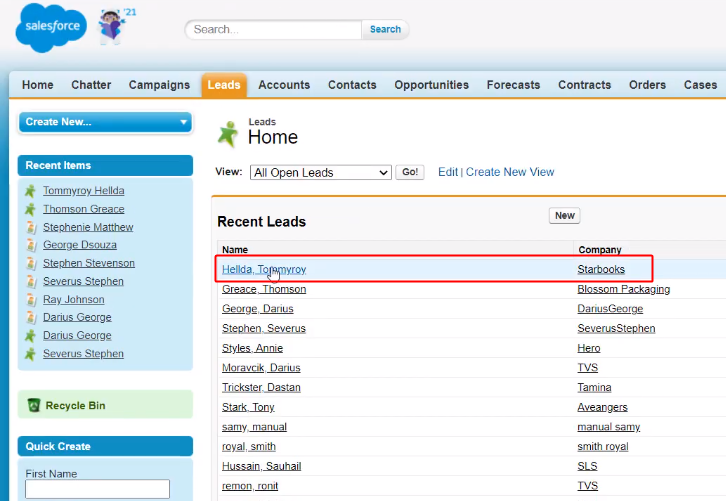Image resolution: width=726 pixels, height=501 pixels.
Task: Open recent item George Dsouza
Action: (80, 245)
